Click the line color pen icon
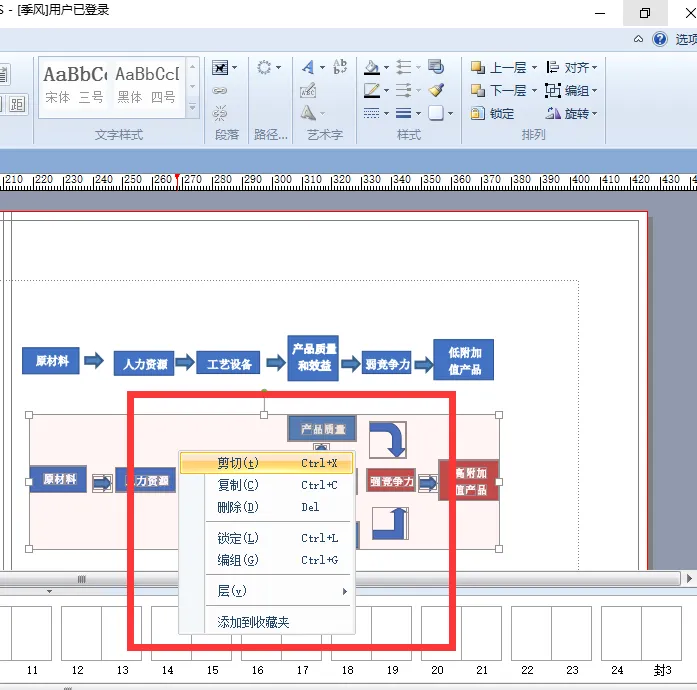 click(x=372, y=91)
